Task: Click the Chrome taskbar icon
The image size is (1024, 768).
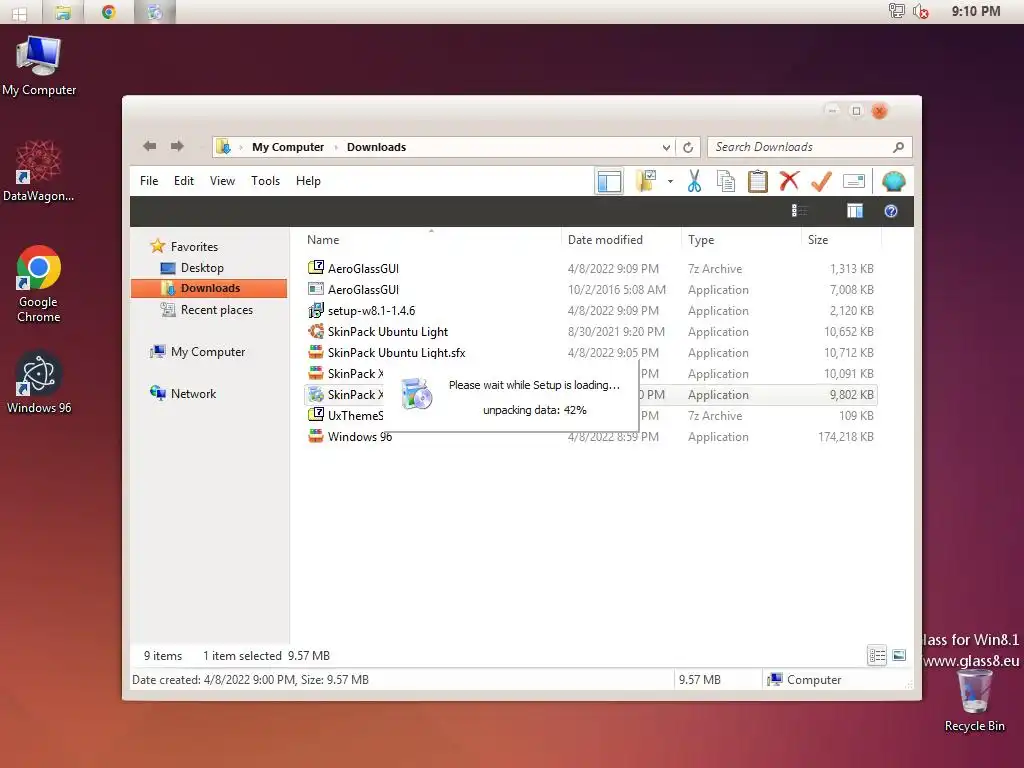Action: click(x=108, y=12)
